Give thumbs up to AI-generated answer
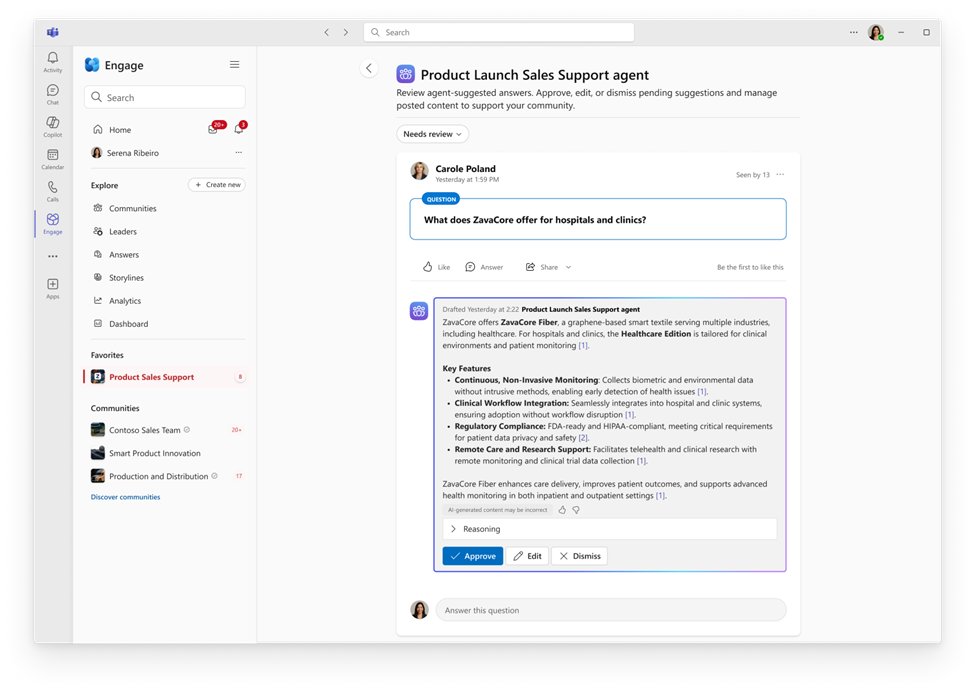 pos(562,510)
